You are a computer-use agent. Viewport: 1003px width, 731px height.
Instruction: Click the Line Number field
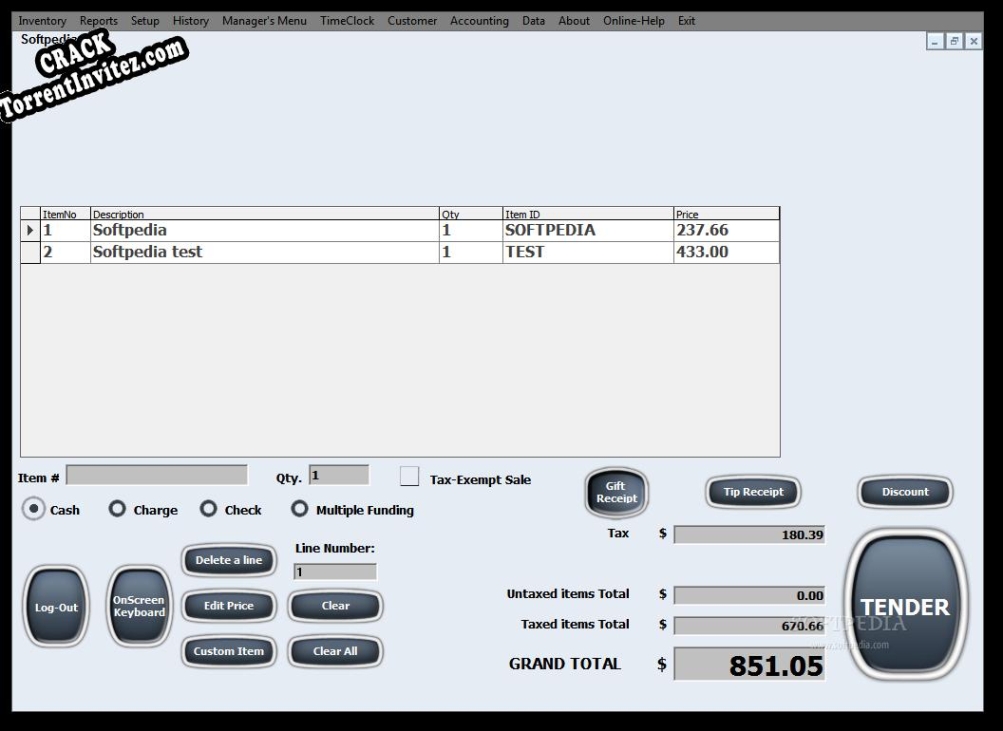335,571
